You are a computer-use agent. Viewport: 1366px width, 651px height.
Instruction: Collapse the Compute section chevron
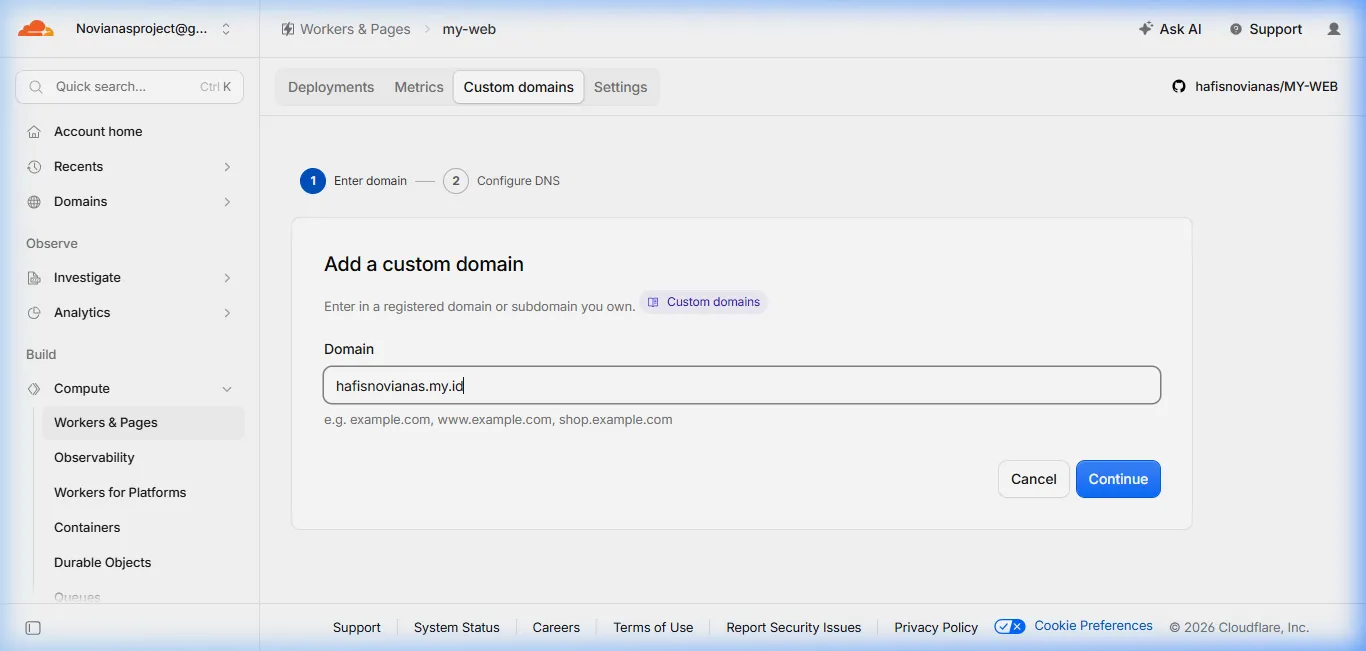click(x=227, y=389)
